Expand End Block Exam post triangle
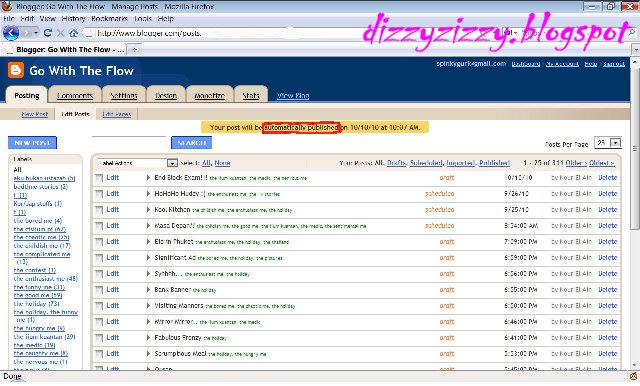 click(x=148, y=177)
